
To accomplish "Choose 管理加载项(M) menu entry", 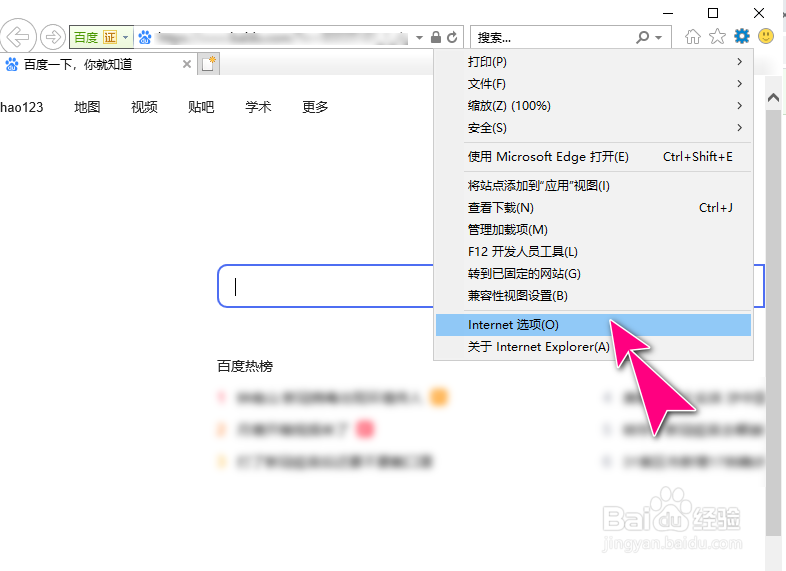I will 594,230.
